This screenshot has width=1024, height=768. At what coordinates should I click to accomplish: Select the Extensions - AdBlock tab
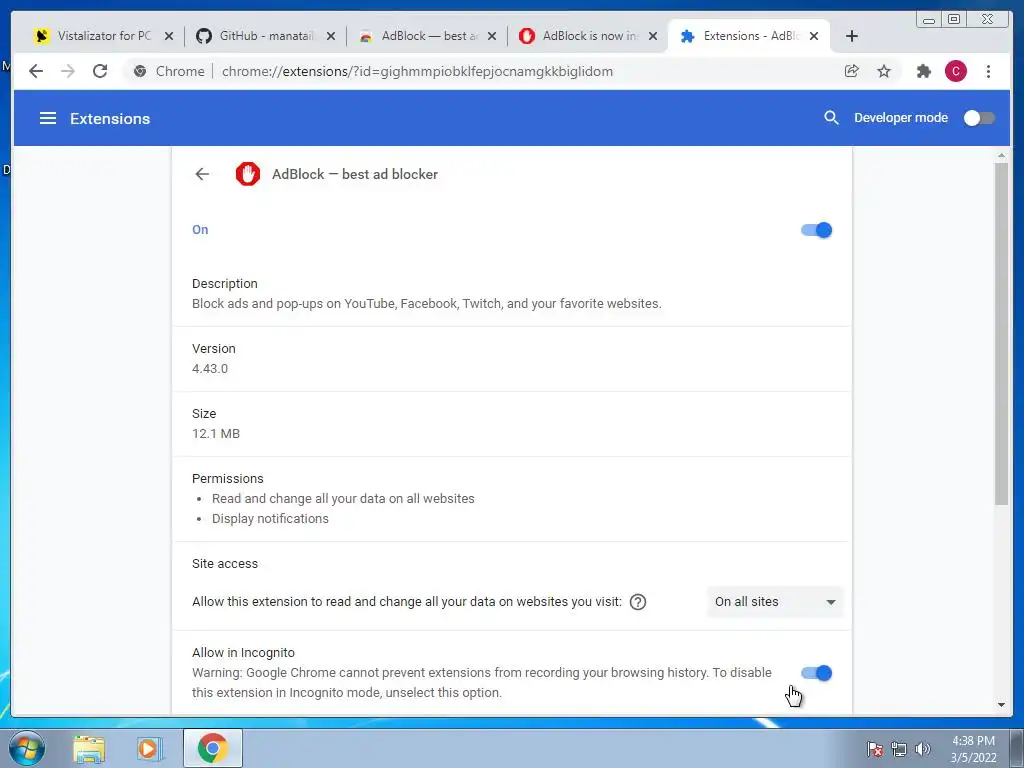749,36
